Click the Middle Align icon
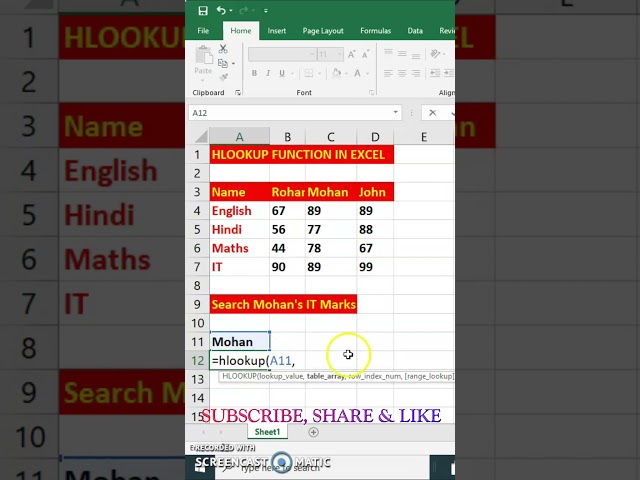 tap(402, 53)
